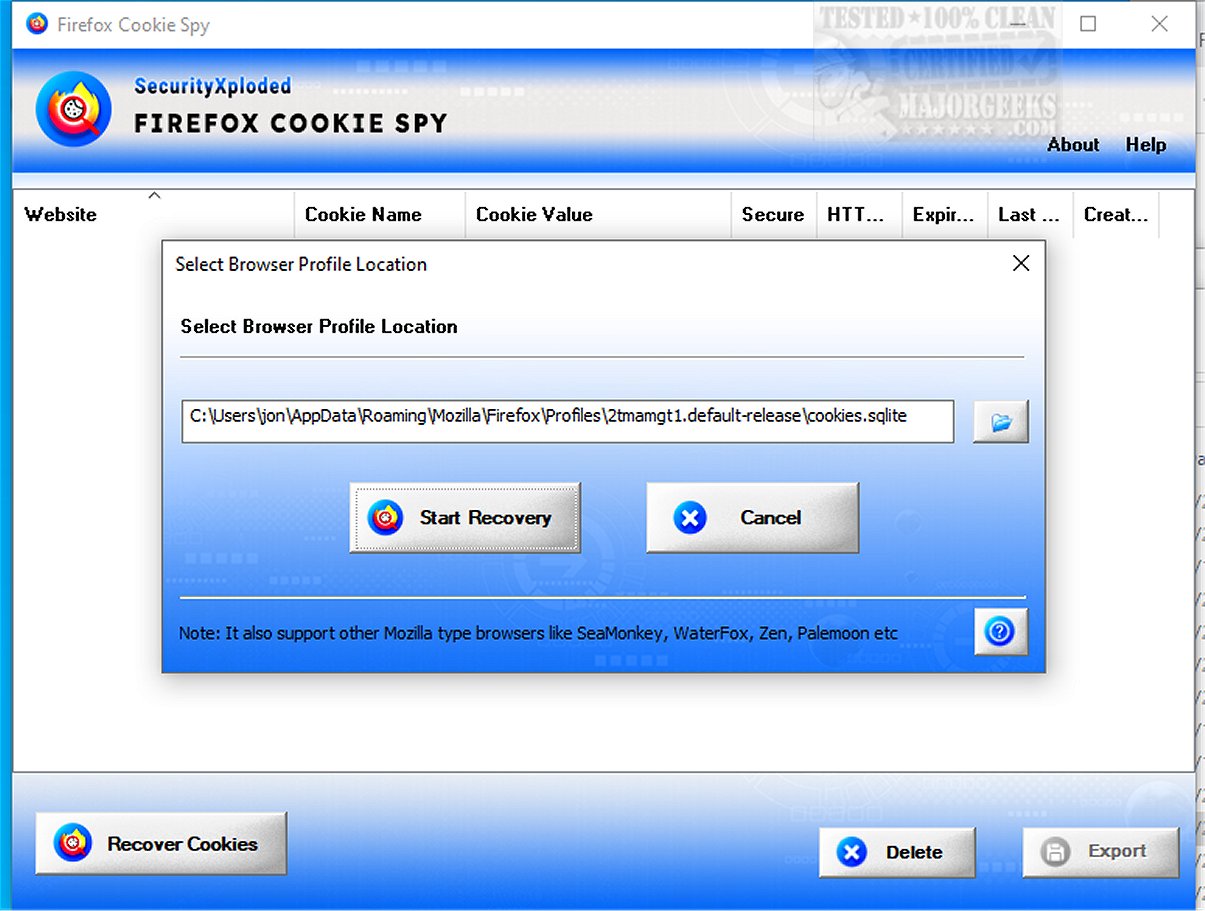Screen dimensions: 1205x911
Task: Click the Export button
Action: coord(1100,852)
